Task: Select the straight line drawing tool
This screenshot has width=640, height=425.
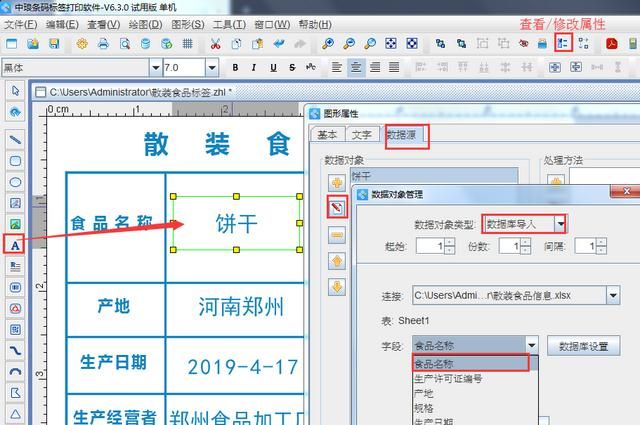Action: click(15, 140)
